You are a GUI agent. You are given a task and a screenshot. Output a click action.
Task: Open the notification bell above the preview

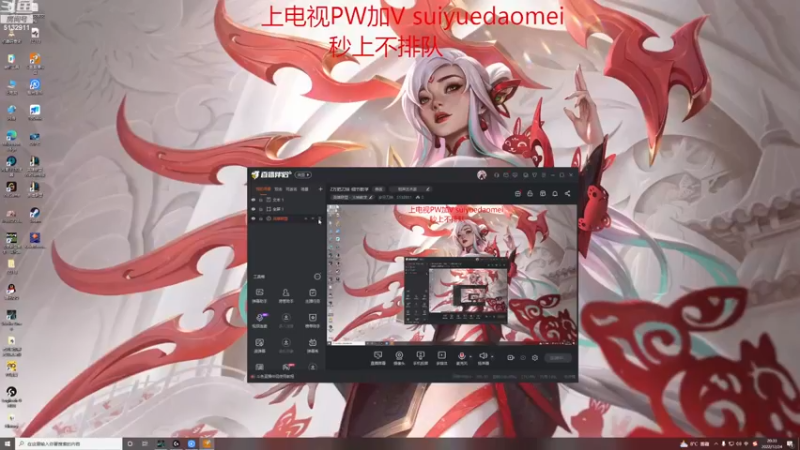(x=555, y=193)
